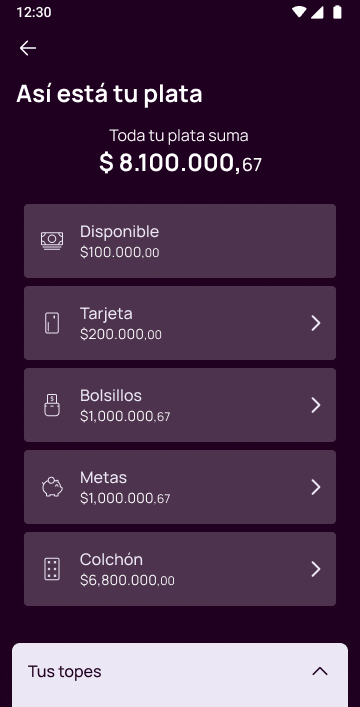
Task: Click the card icon beside Tarjeta
Action: tap(52, 323)
